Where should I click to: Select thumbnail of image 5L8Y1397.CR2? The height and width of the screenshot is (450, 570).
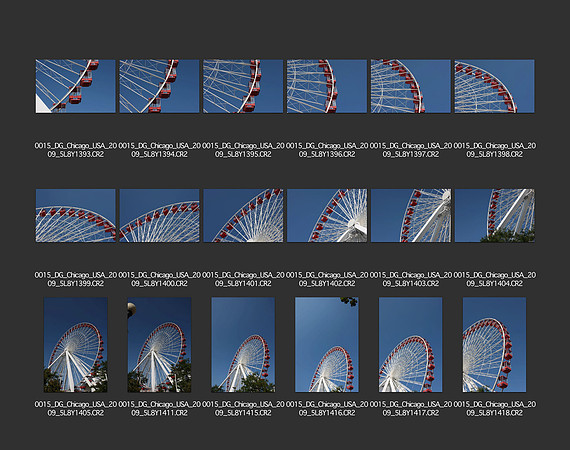point(411,86)
